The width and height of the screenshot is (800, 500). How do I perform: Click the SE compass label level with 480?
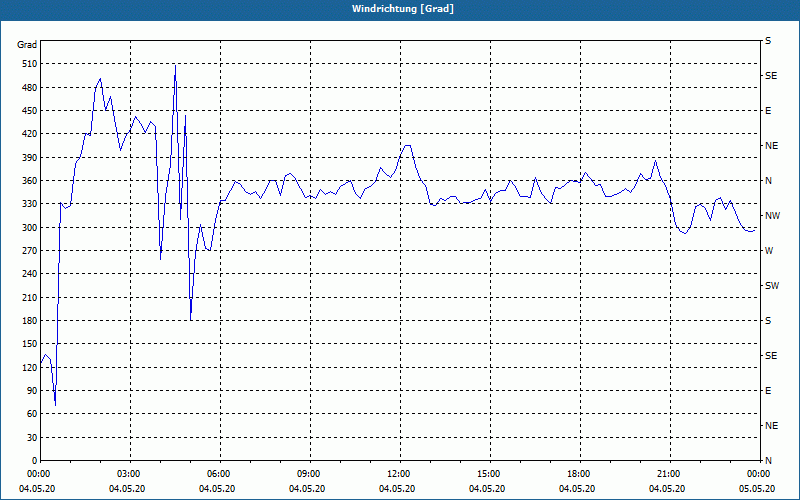tap(771, 76)
